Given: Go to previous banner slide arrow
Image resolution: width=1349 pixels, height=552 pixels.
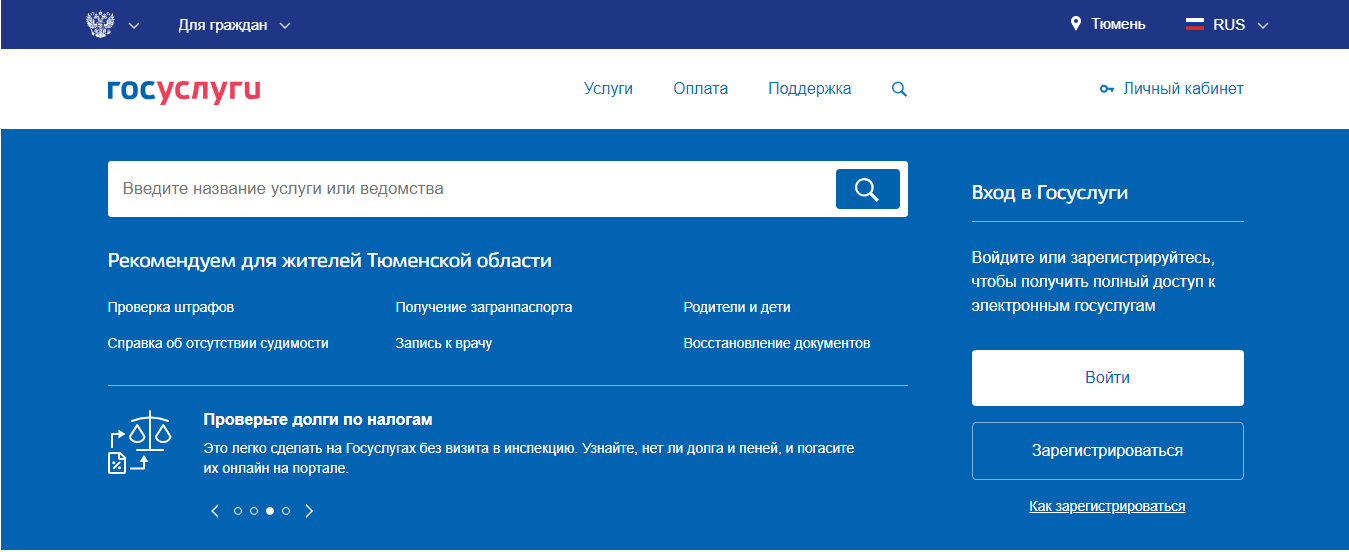Looking at the screenshot, I should (215, 511).
